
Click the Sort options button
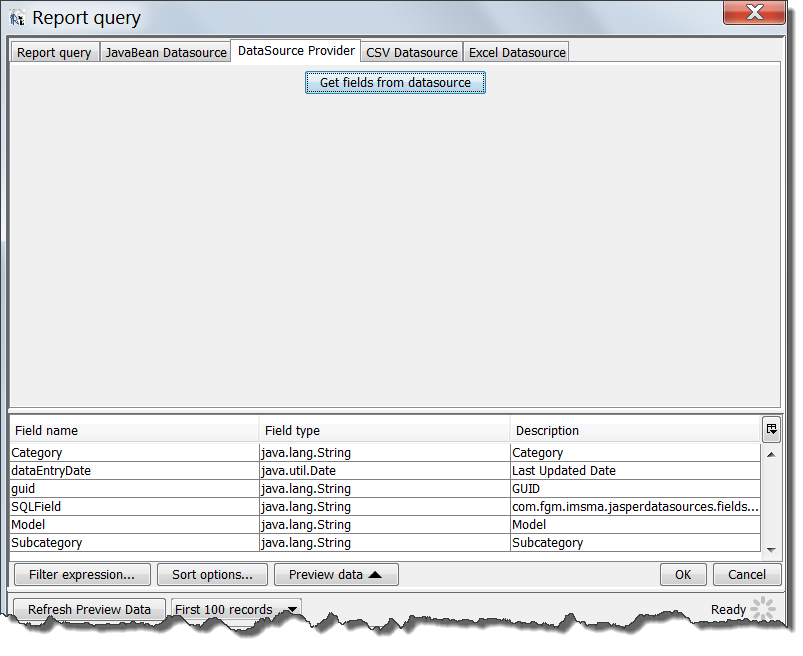coord(212,575)
